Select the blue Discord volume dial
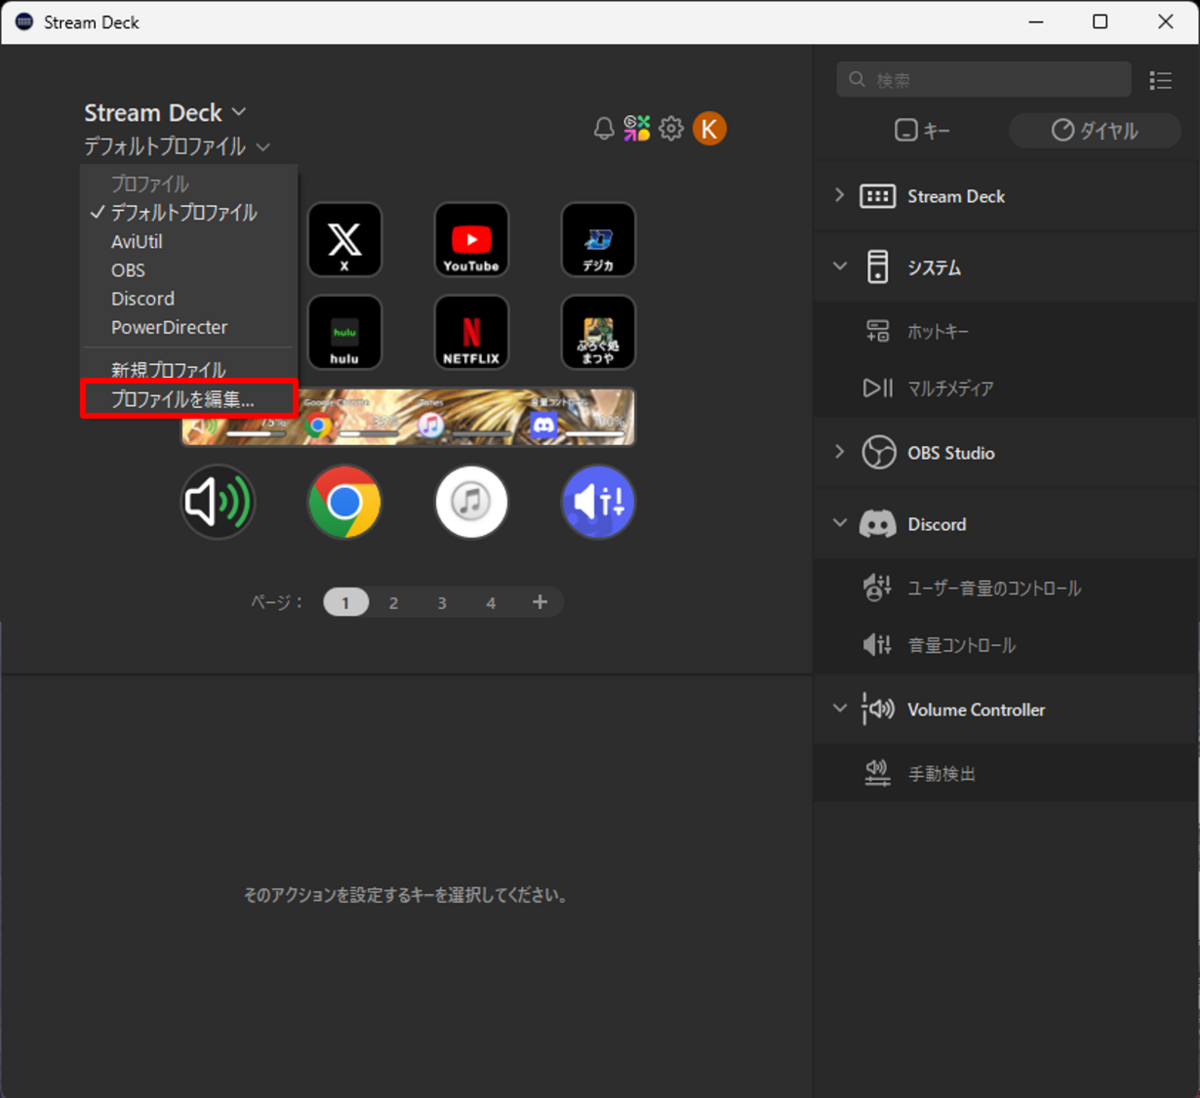The width and height of the screenshot is (1200, 1098). tap(598, 502)
